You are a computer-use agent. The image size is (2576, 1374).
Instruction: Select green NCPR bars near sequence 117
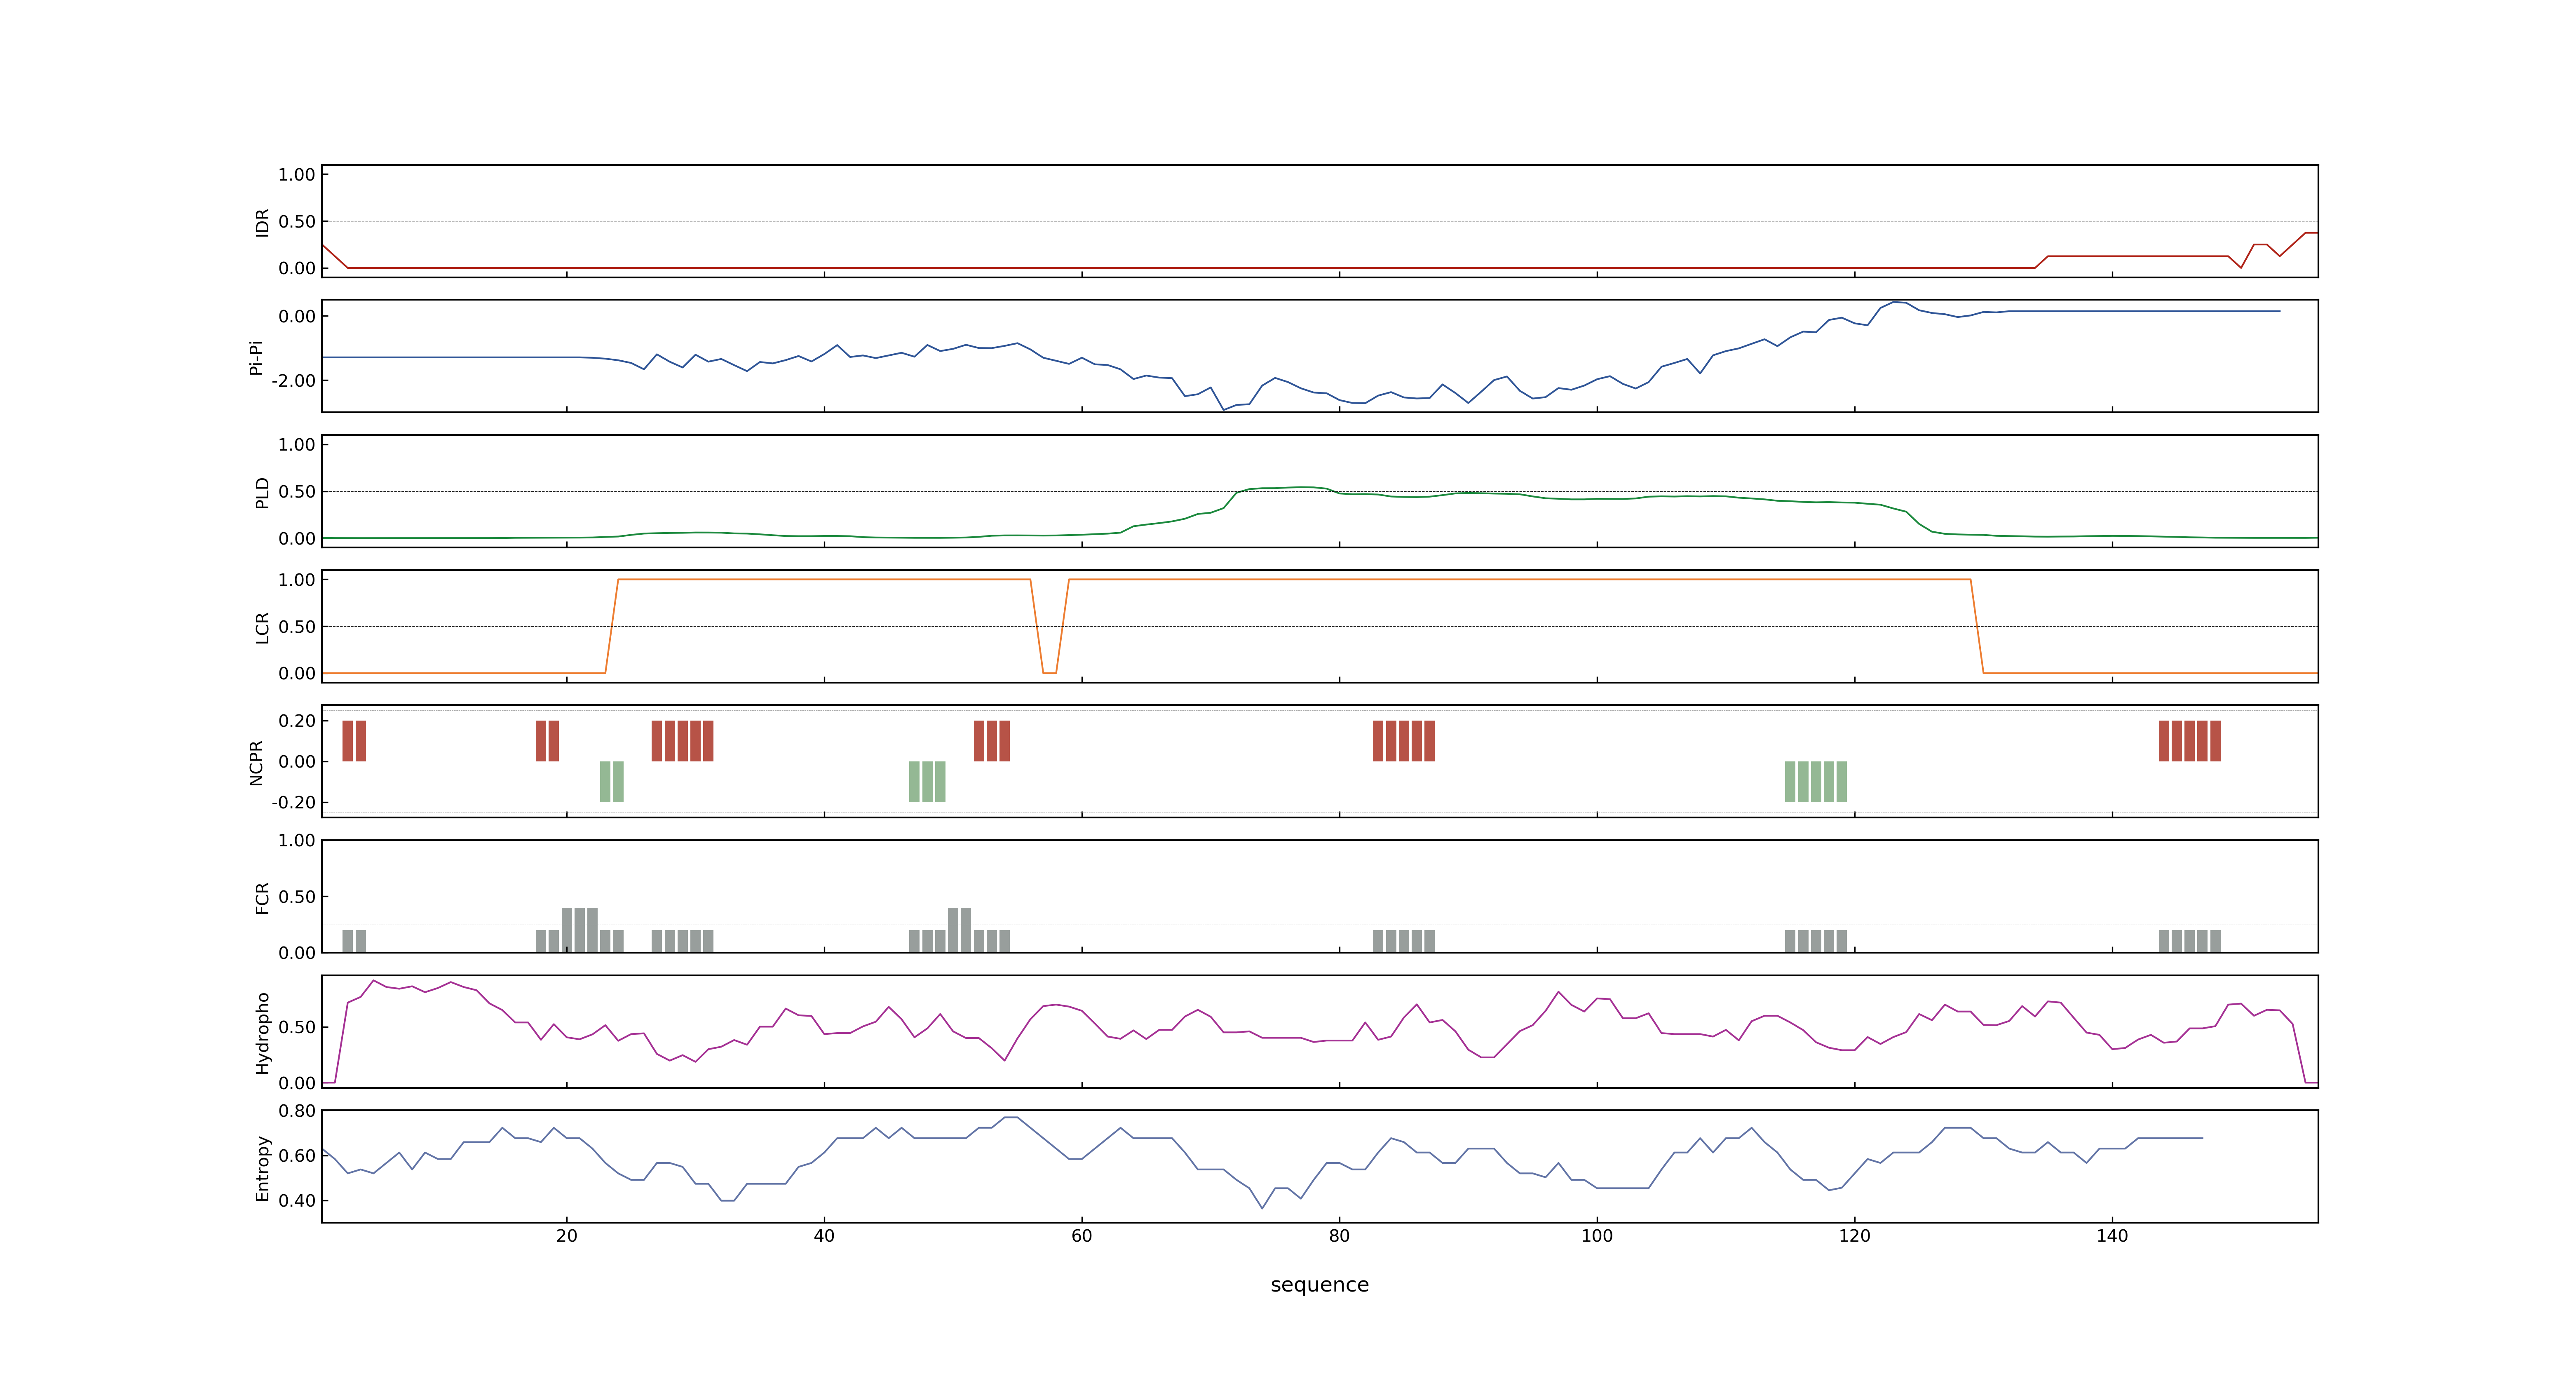pos(1815,782)
